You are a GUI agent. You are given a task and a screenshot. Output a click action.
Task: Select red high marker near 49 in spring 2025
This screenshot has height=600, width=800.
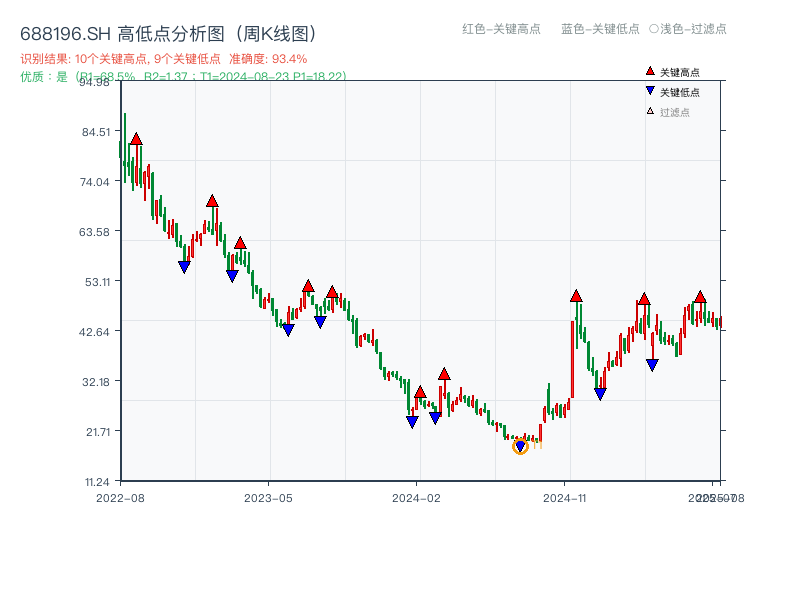point(644,298)
